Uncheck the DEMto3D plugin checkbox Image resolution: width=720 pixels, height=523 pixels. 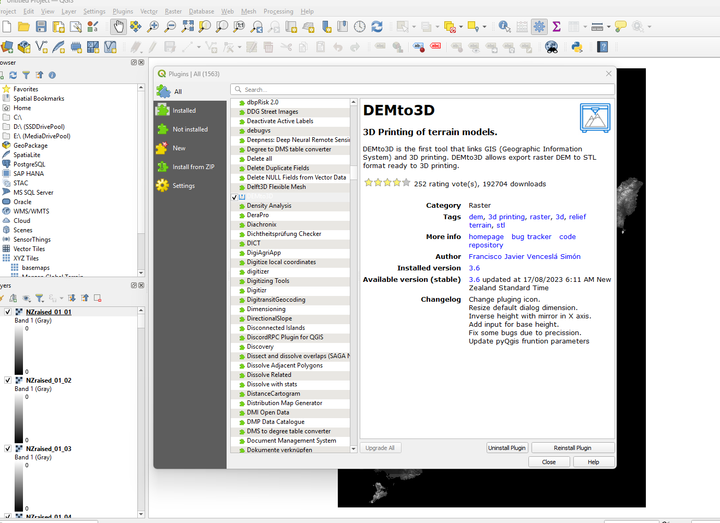[x=234, y=197]
